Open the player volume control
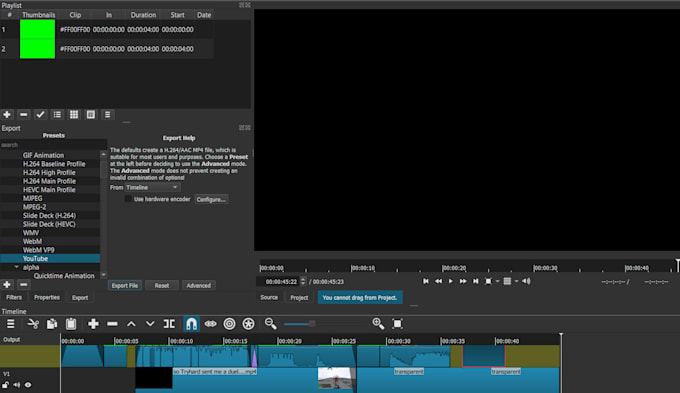 point(526,281)
